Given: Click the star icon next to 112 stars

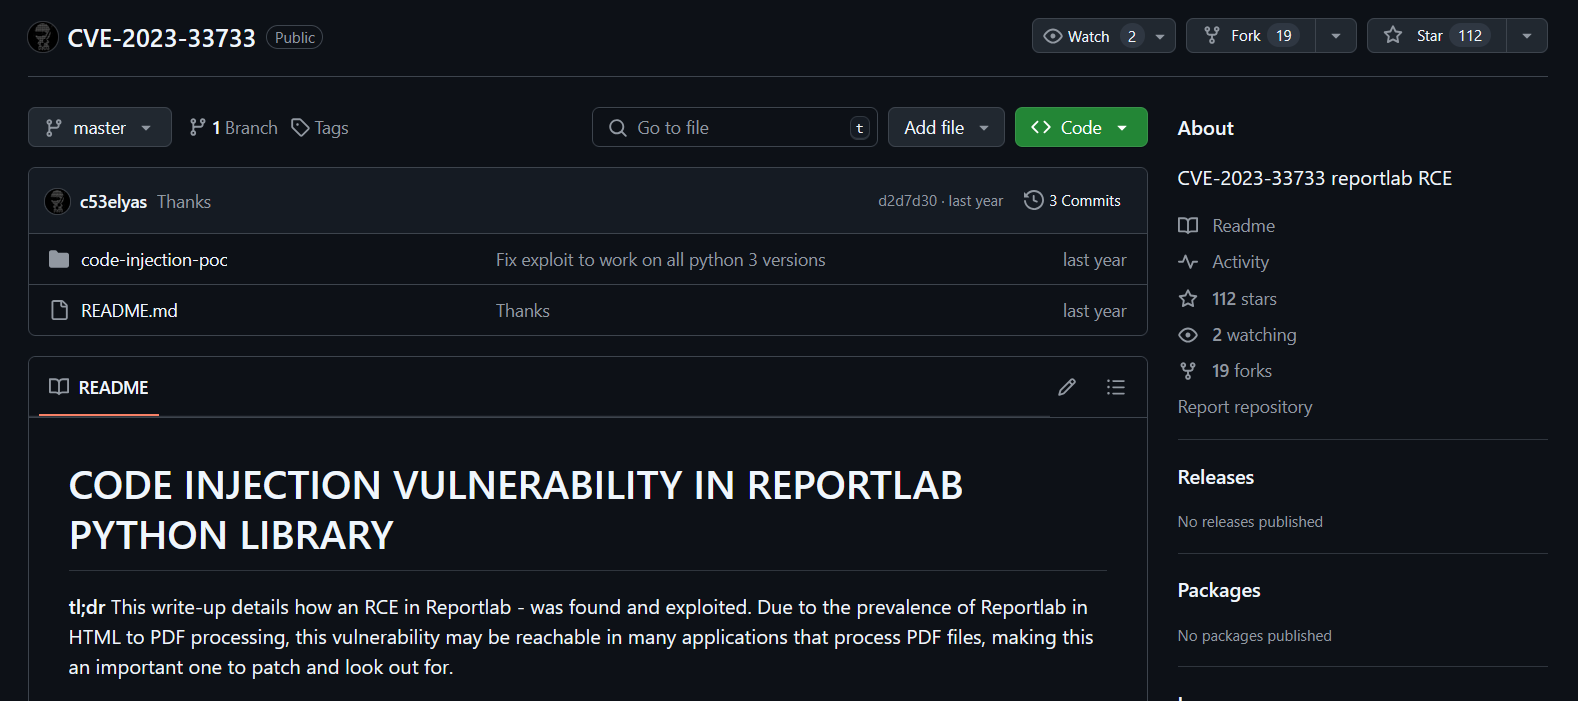Looking at the screenshot, I should point(1188,299).
